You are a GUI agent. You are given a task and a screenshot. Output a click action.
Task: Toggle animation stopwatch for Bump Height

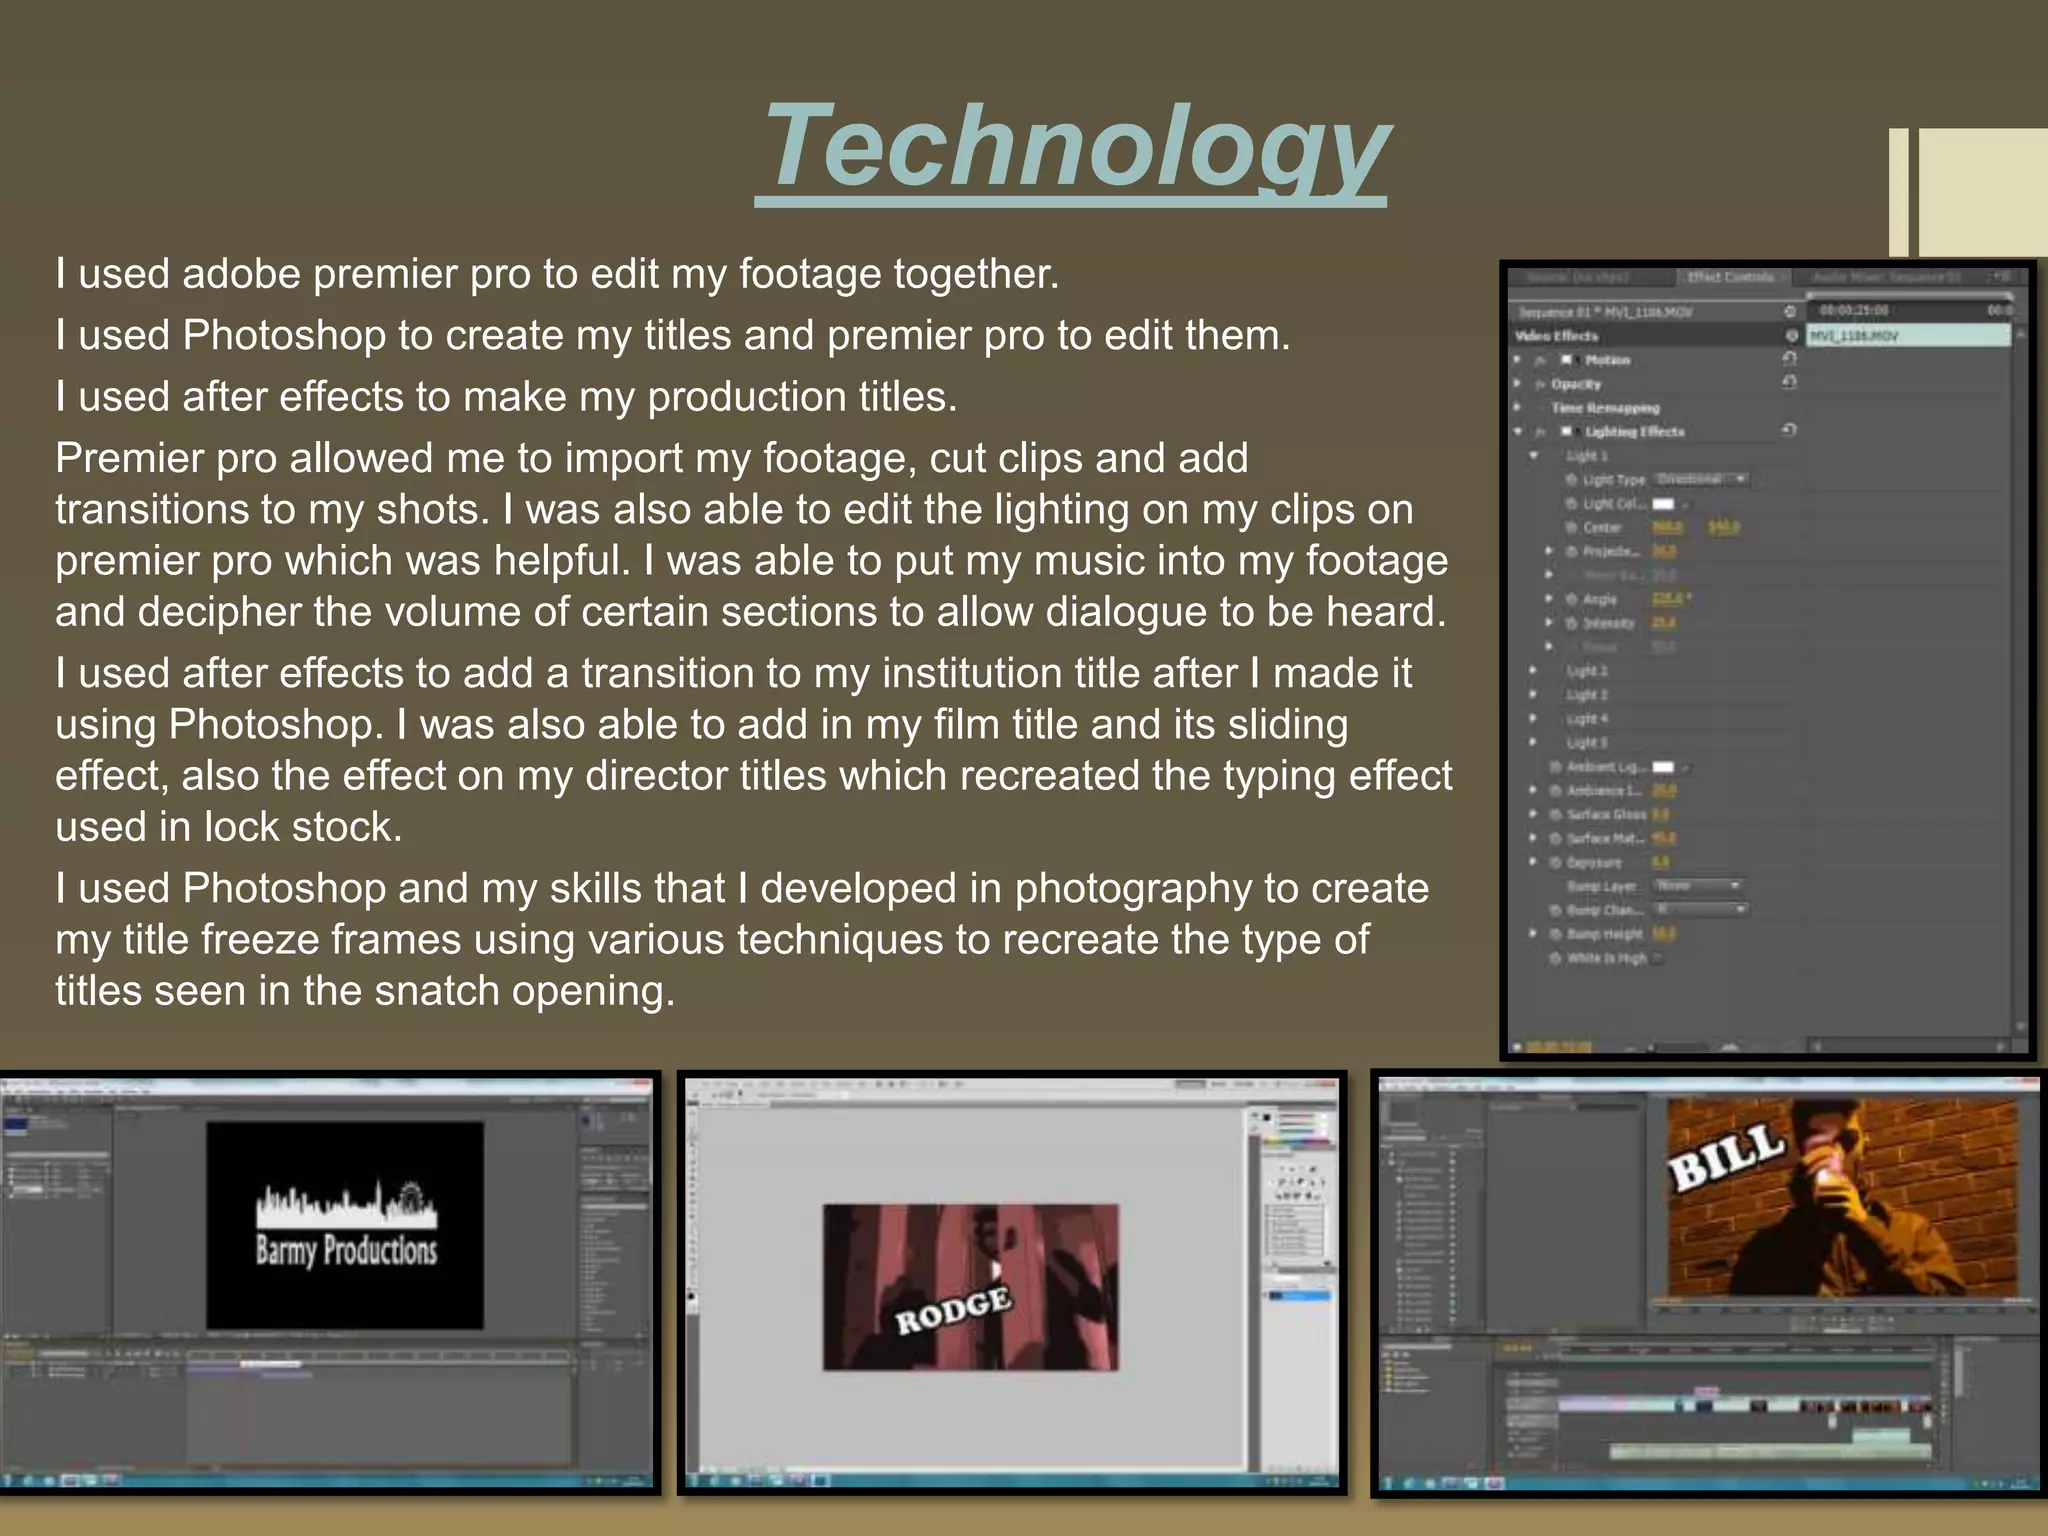pyautogui.click(x=1555, y=934)
